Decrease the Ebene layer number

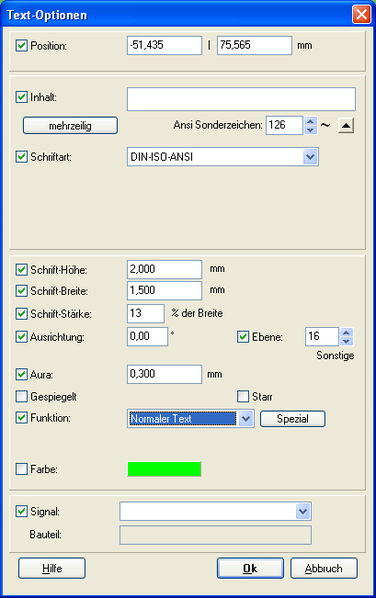346,341
